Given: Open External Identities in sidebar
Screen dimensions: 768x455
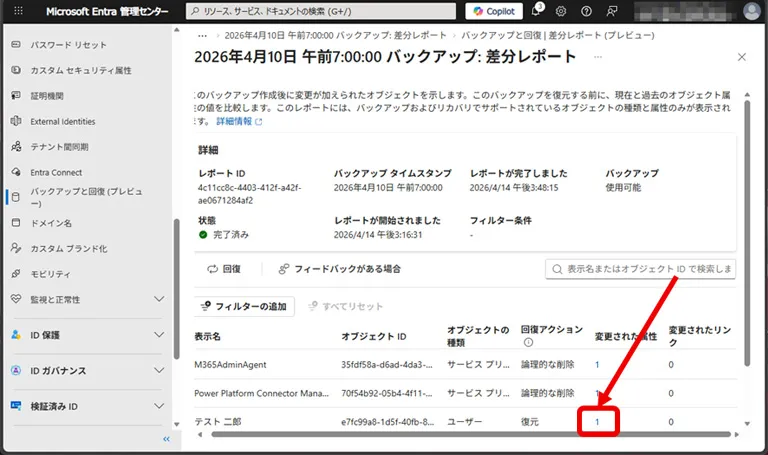Looking at the screenshot, I should pyautogui.click(x=63, y=121).
